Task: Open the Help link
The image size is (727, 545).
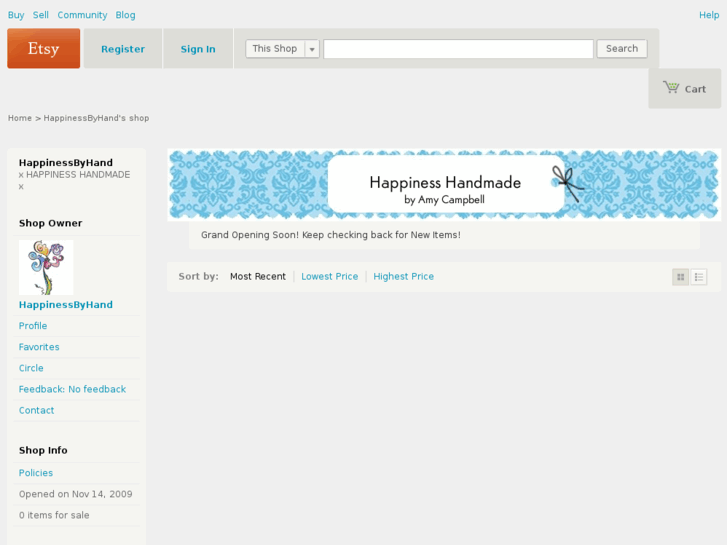Action: coord(709,15)
